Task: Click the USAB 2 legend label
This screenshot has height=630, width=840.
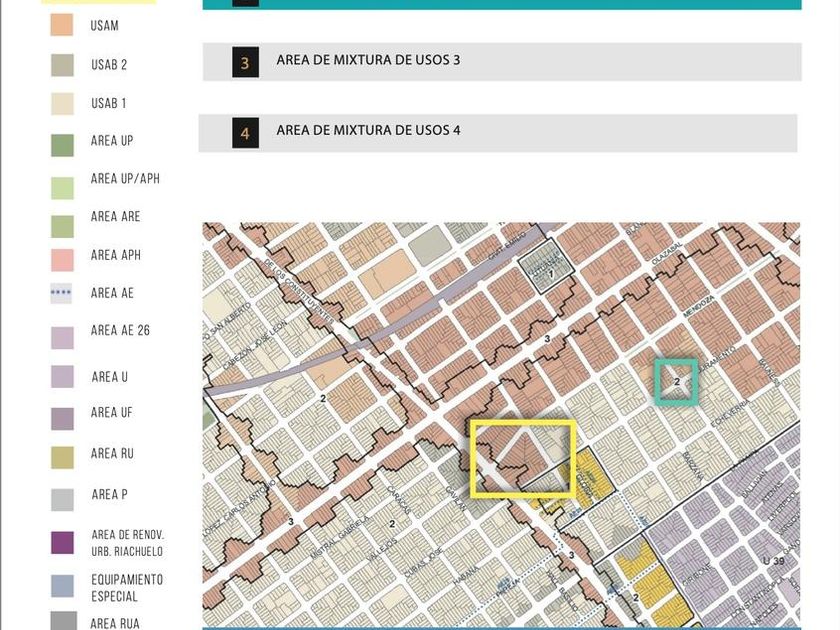Action: point(109,65)
